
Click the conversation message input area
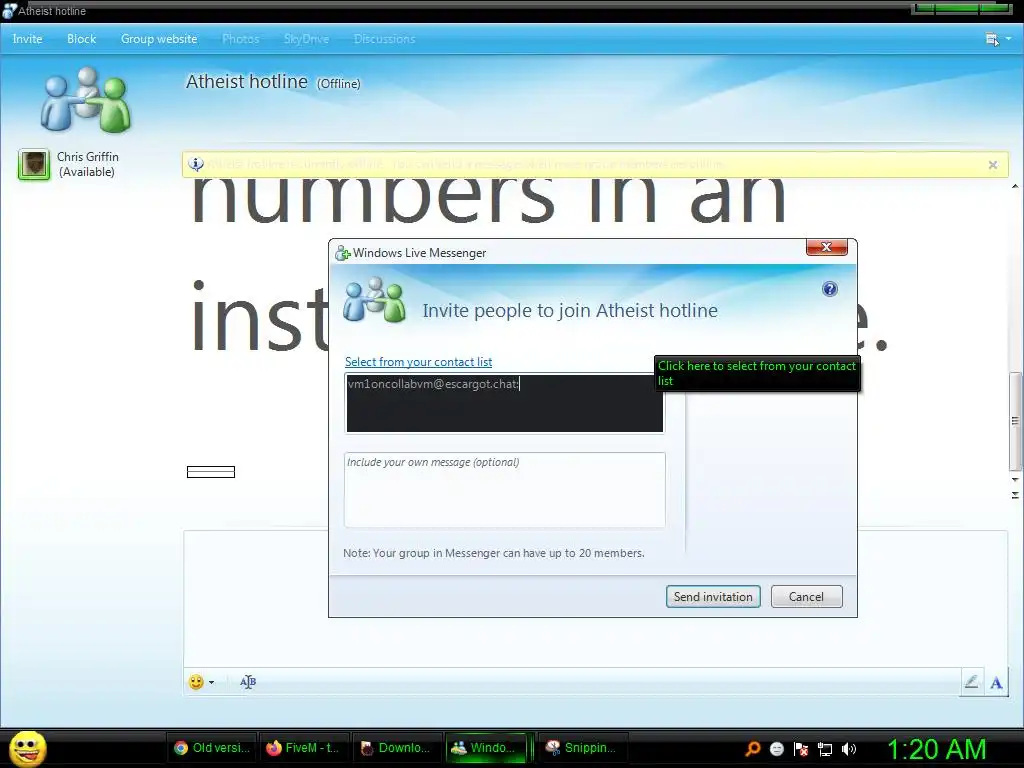click(x=596, y=598)
